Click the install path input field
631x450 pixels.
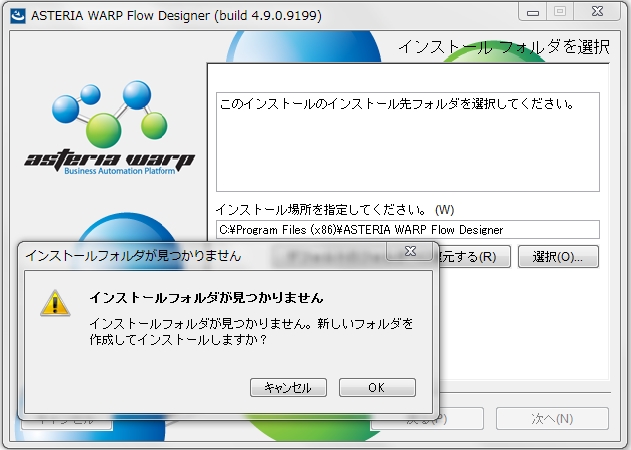point(407,229)
